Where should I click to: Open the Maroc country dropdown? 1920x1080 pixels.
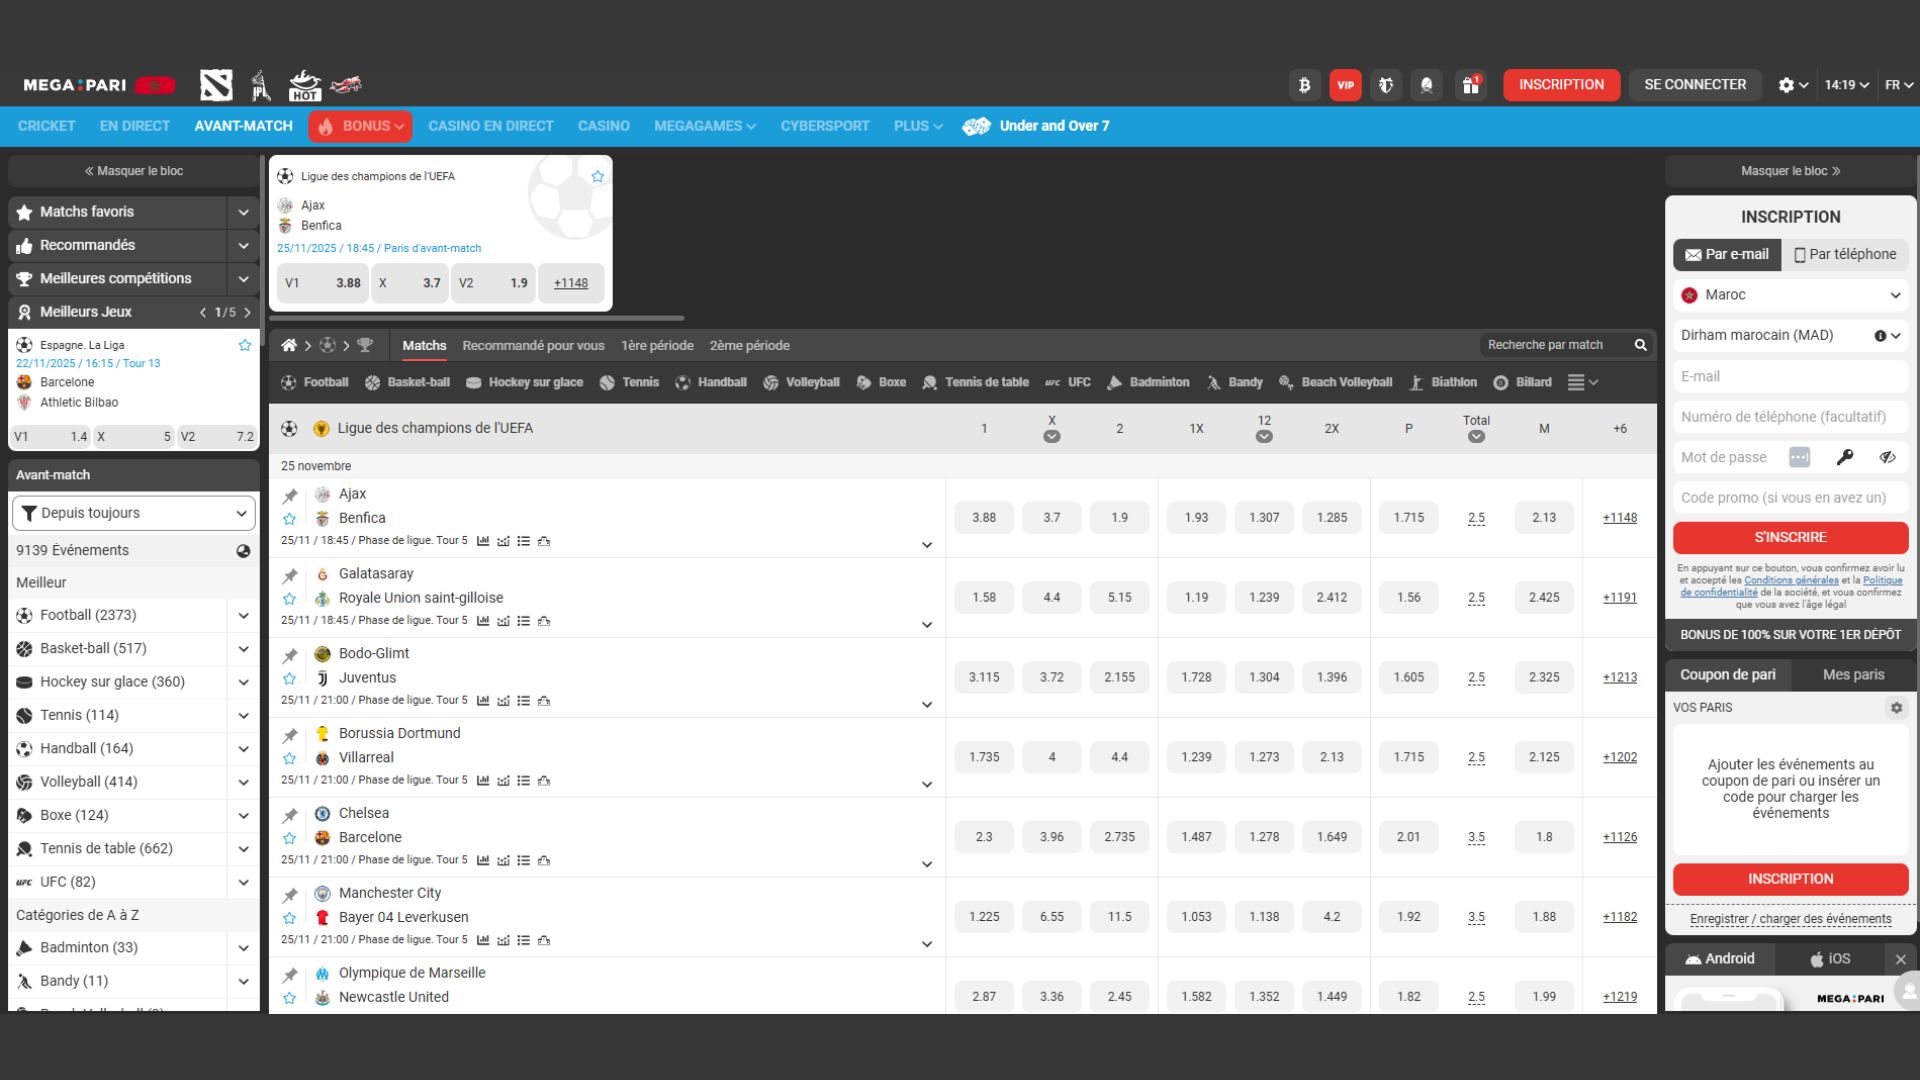point(1790,295)
